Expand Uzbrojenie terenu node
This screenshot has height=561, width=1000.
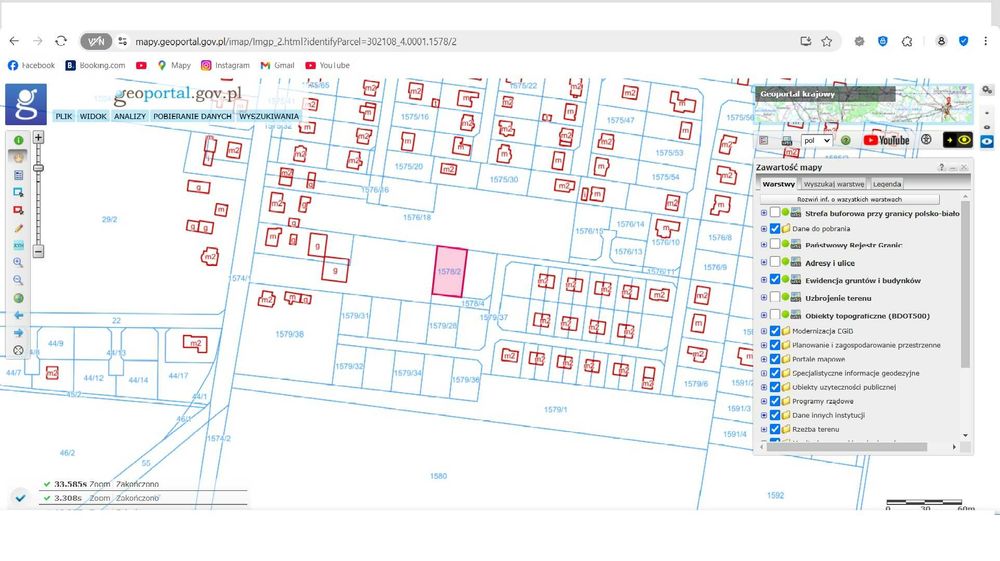click(764, 297)
